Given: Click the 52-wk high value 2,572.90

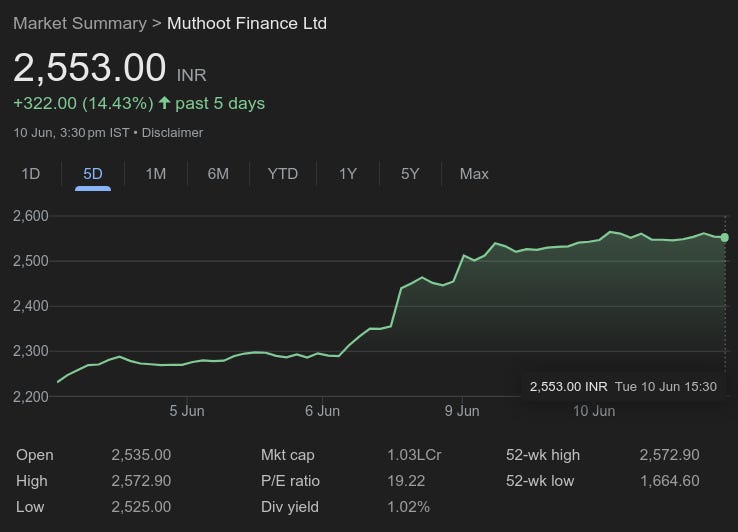Looking at the screenshot, I should 669,455.
